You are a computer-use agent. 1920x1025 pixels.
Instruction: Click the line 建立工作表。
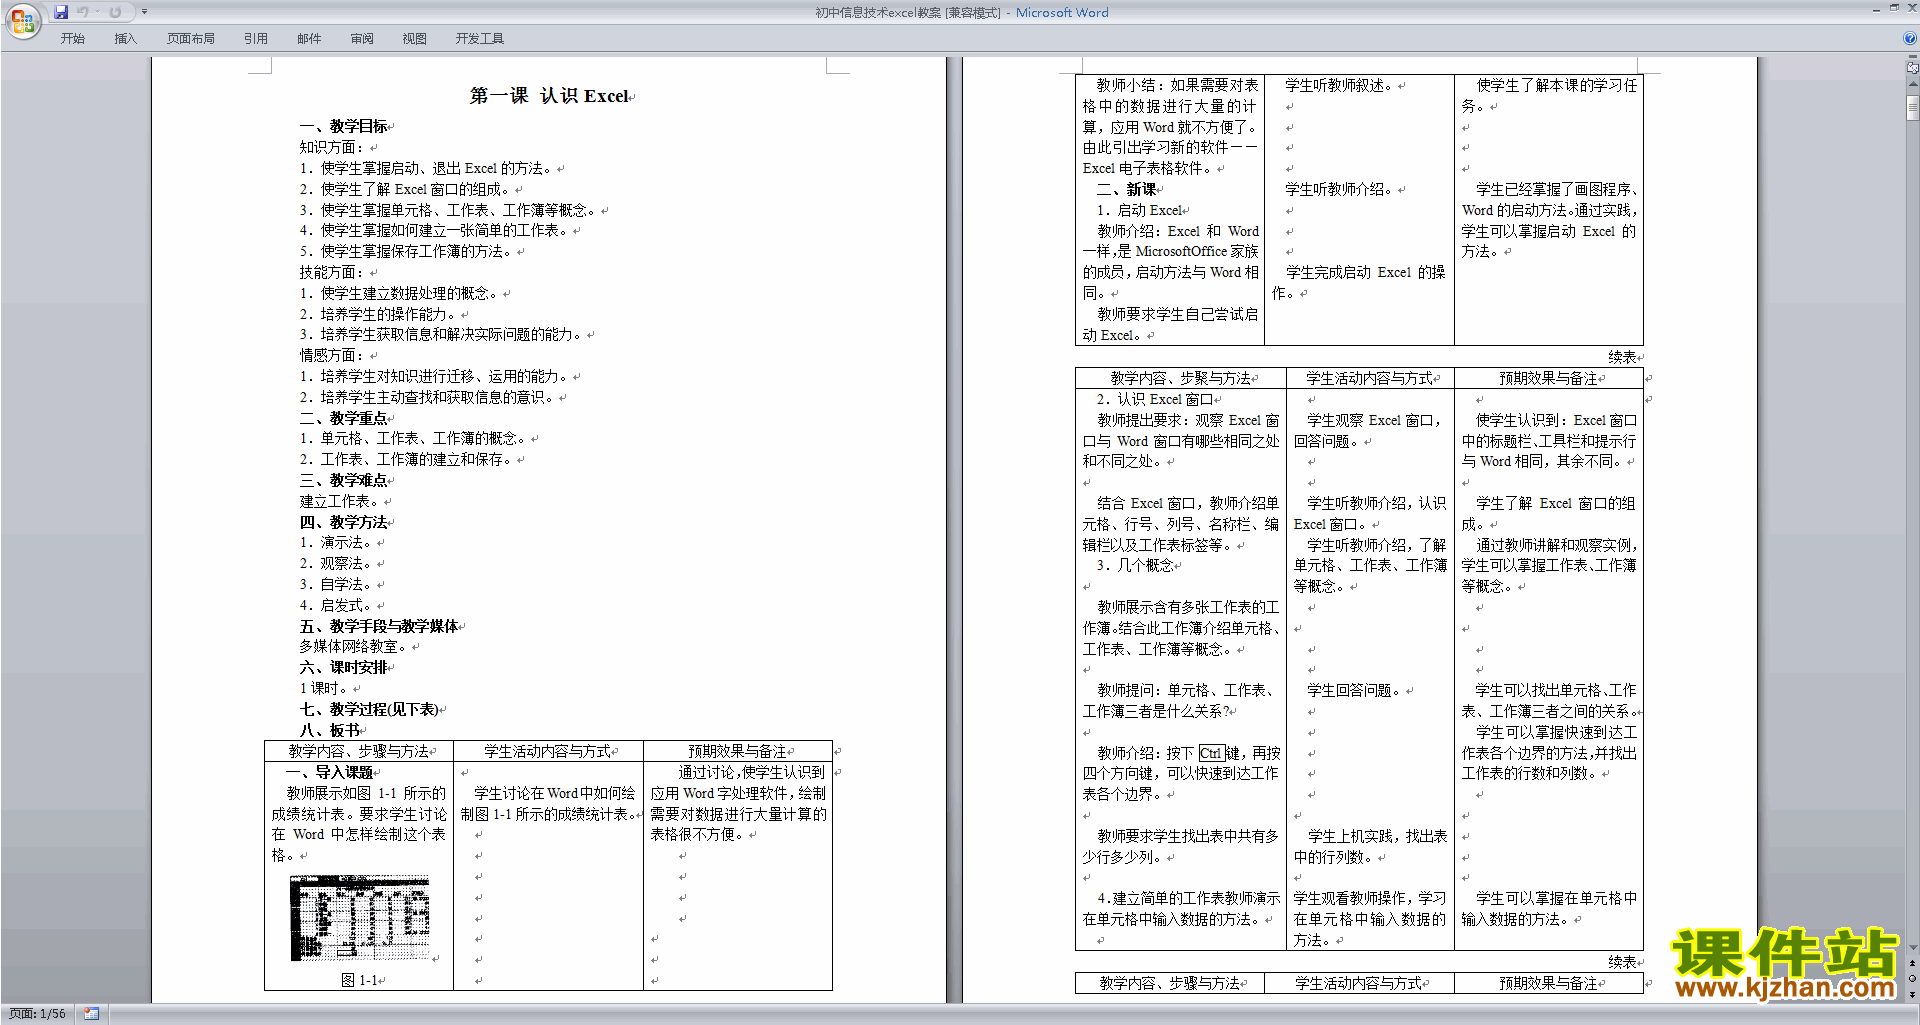click(339, 501)
